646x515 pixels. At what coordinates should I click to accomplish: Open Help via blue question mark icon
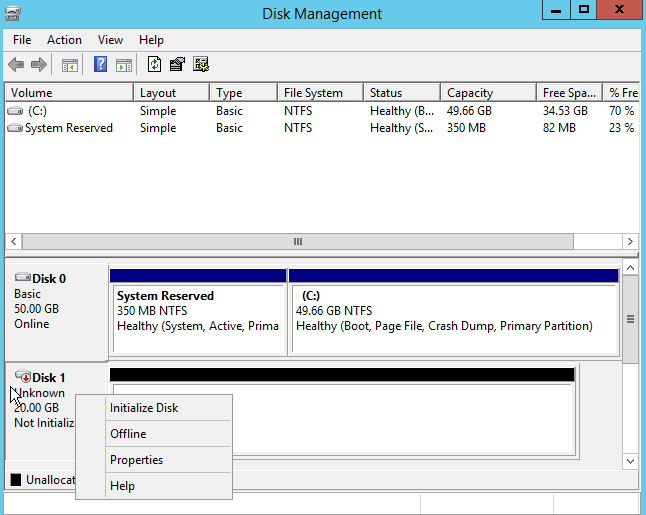coord(101,65)
